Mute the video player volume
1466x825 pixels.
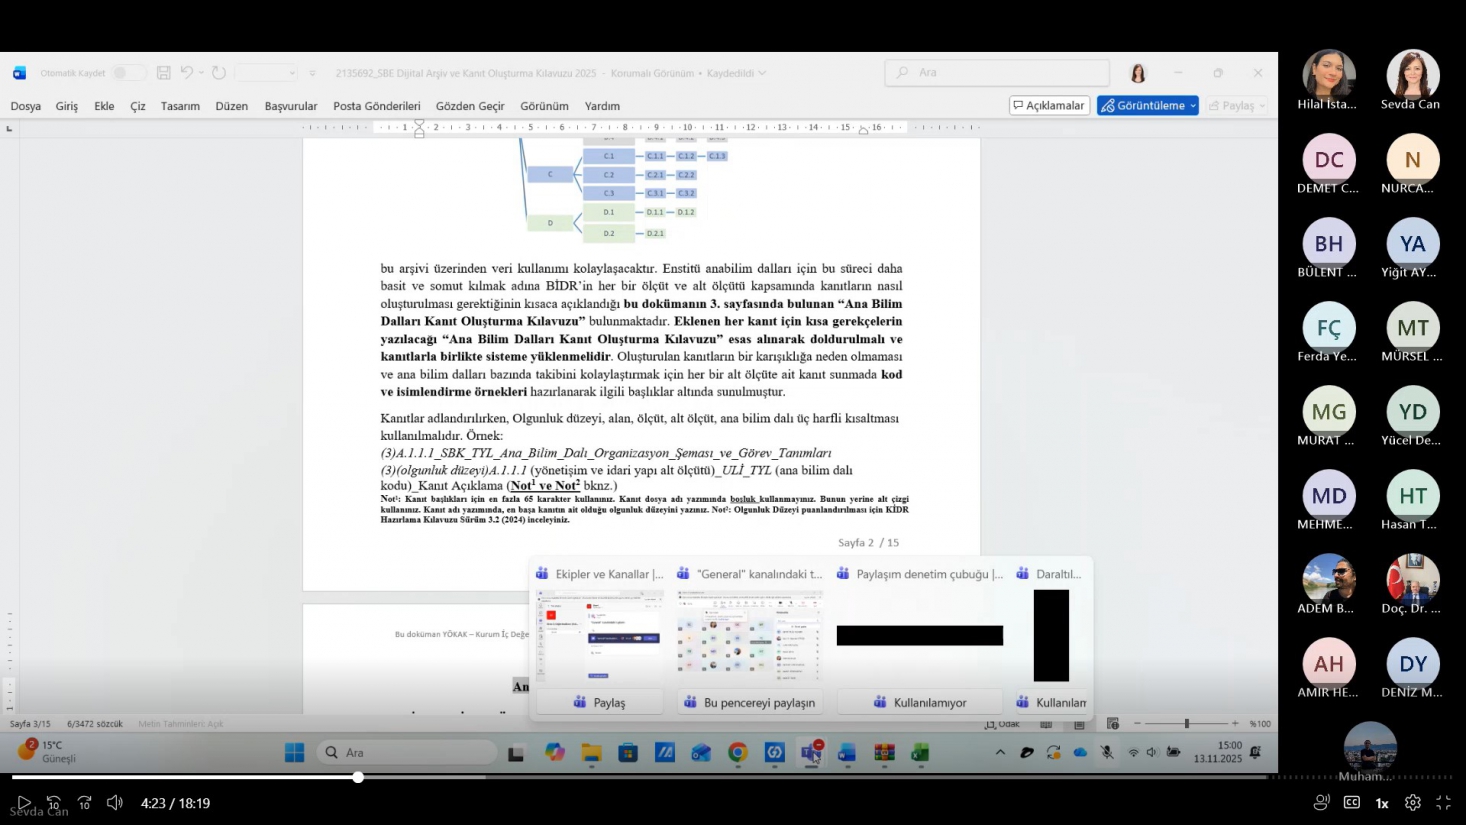pyautogui.click(x=115, y=803)
